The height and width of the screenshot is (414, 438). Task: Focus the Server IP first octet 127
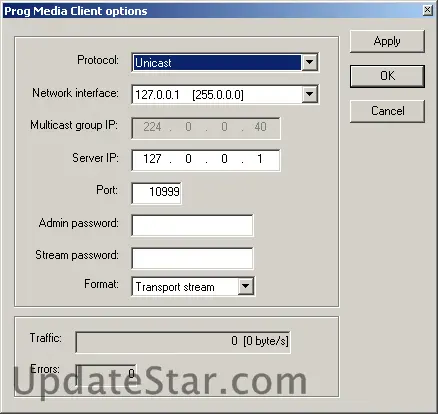tap(152, 159)
